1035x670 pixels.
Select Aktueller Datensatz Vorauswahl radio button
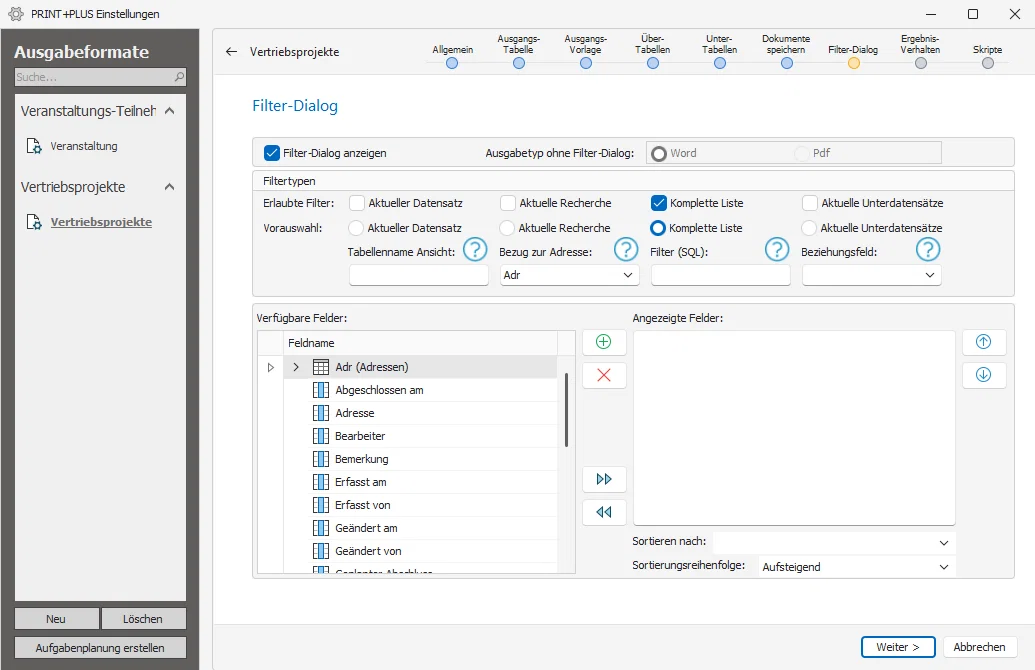click(x=356, y=228)
